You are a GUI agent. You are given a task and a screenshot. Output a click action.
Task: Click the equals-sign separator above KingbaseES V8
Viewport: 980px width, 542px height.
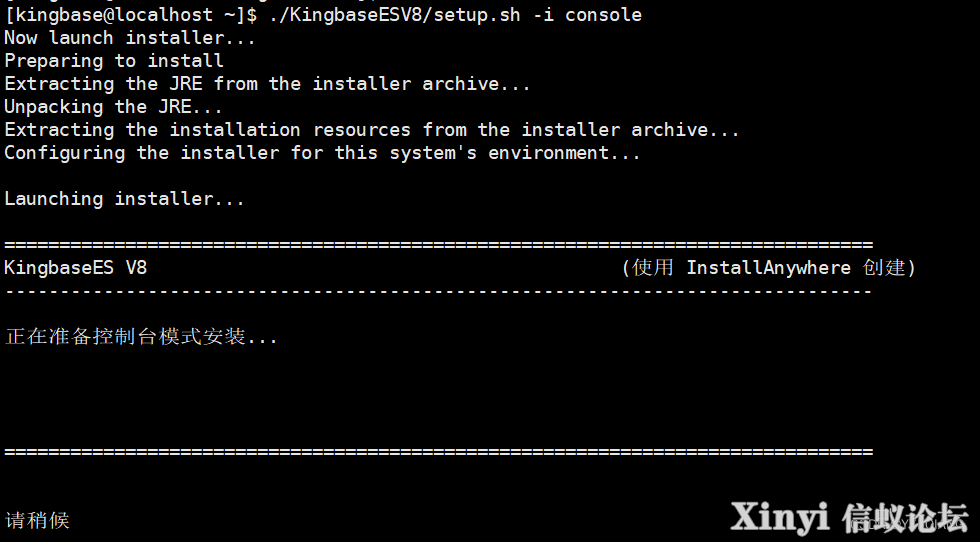438,244
